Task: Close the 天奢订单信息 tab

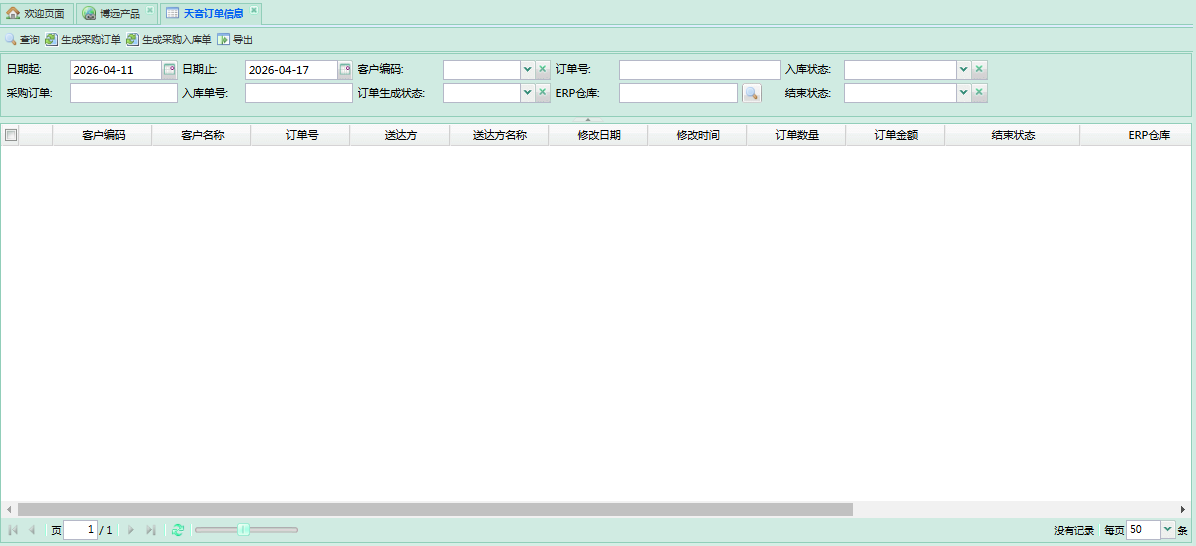Action: point(254,10)
